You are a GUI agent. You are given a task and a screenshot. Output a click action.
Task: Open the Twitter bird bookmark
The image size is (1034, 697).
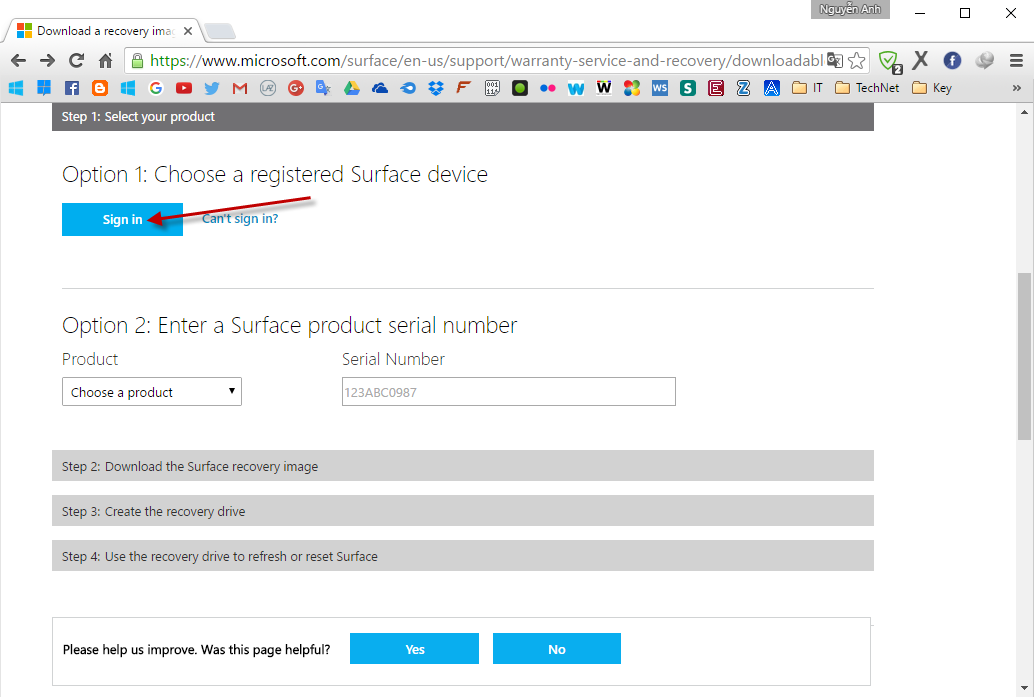click(x=212, y=88)
